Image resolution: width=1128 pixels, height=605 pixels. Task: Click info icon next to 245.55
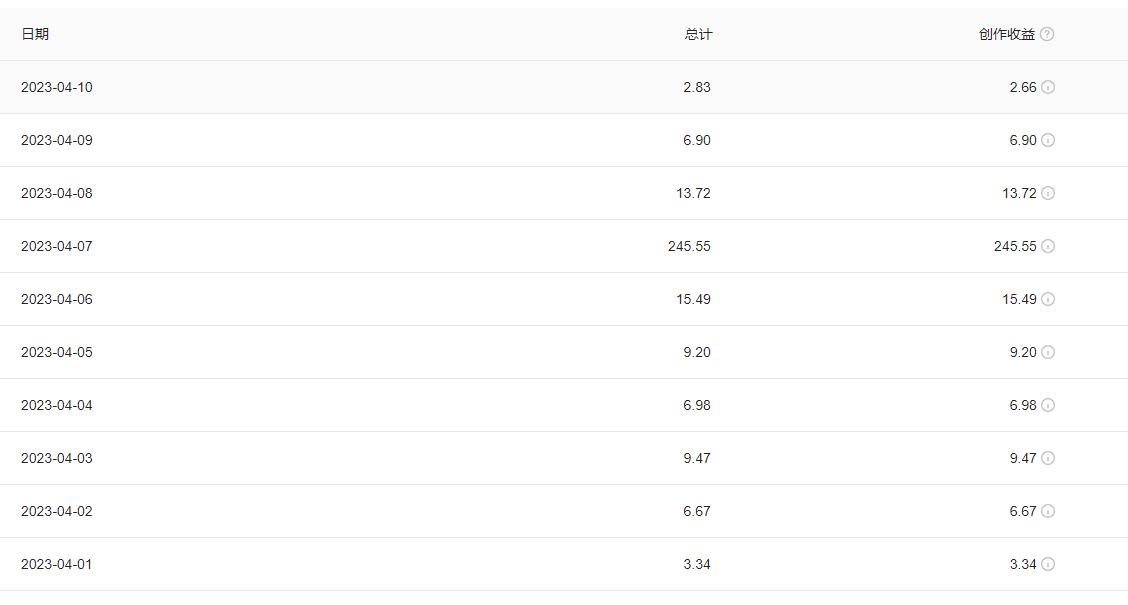1048,246
